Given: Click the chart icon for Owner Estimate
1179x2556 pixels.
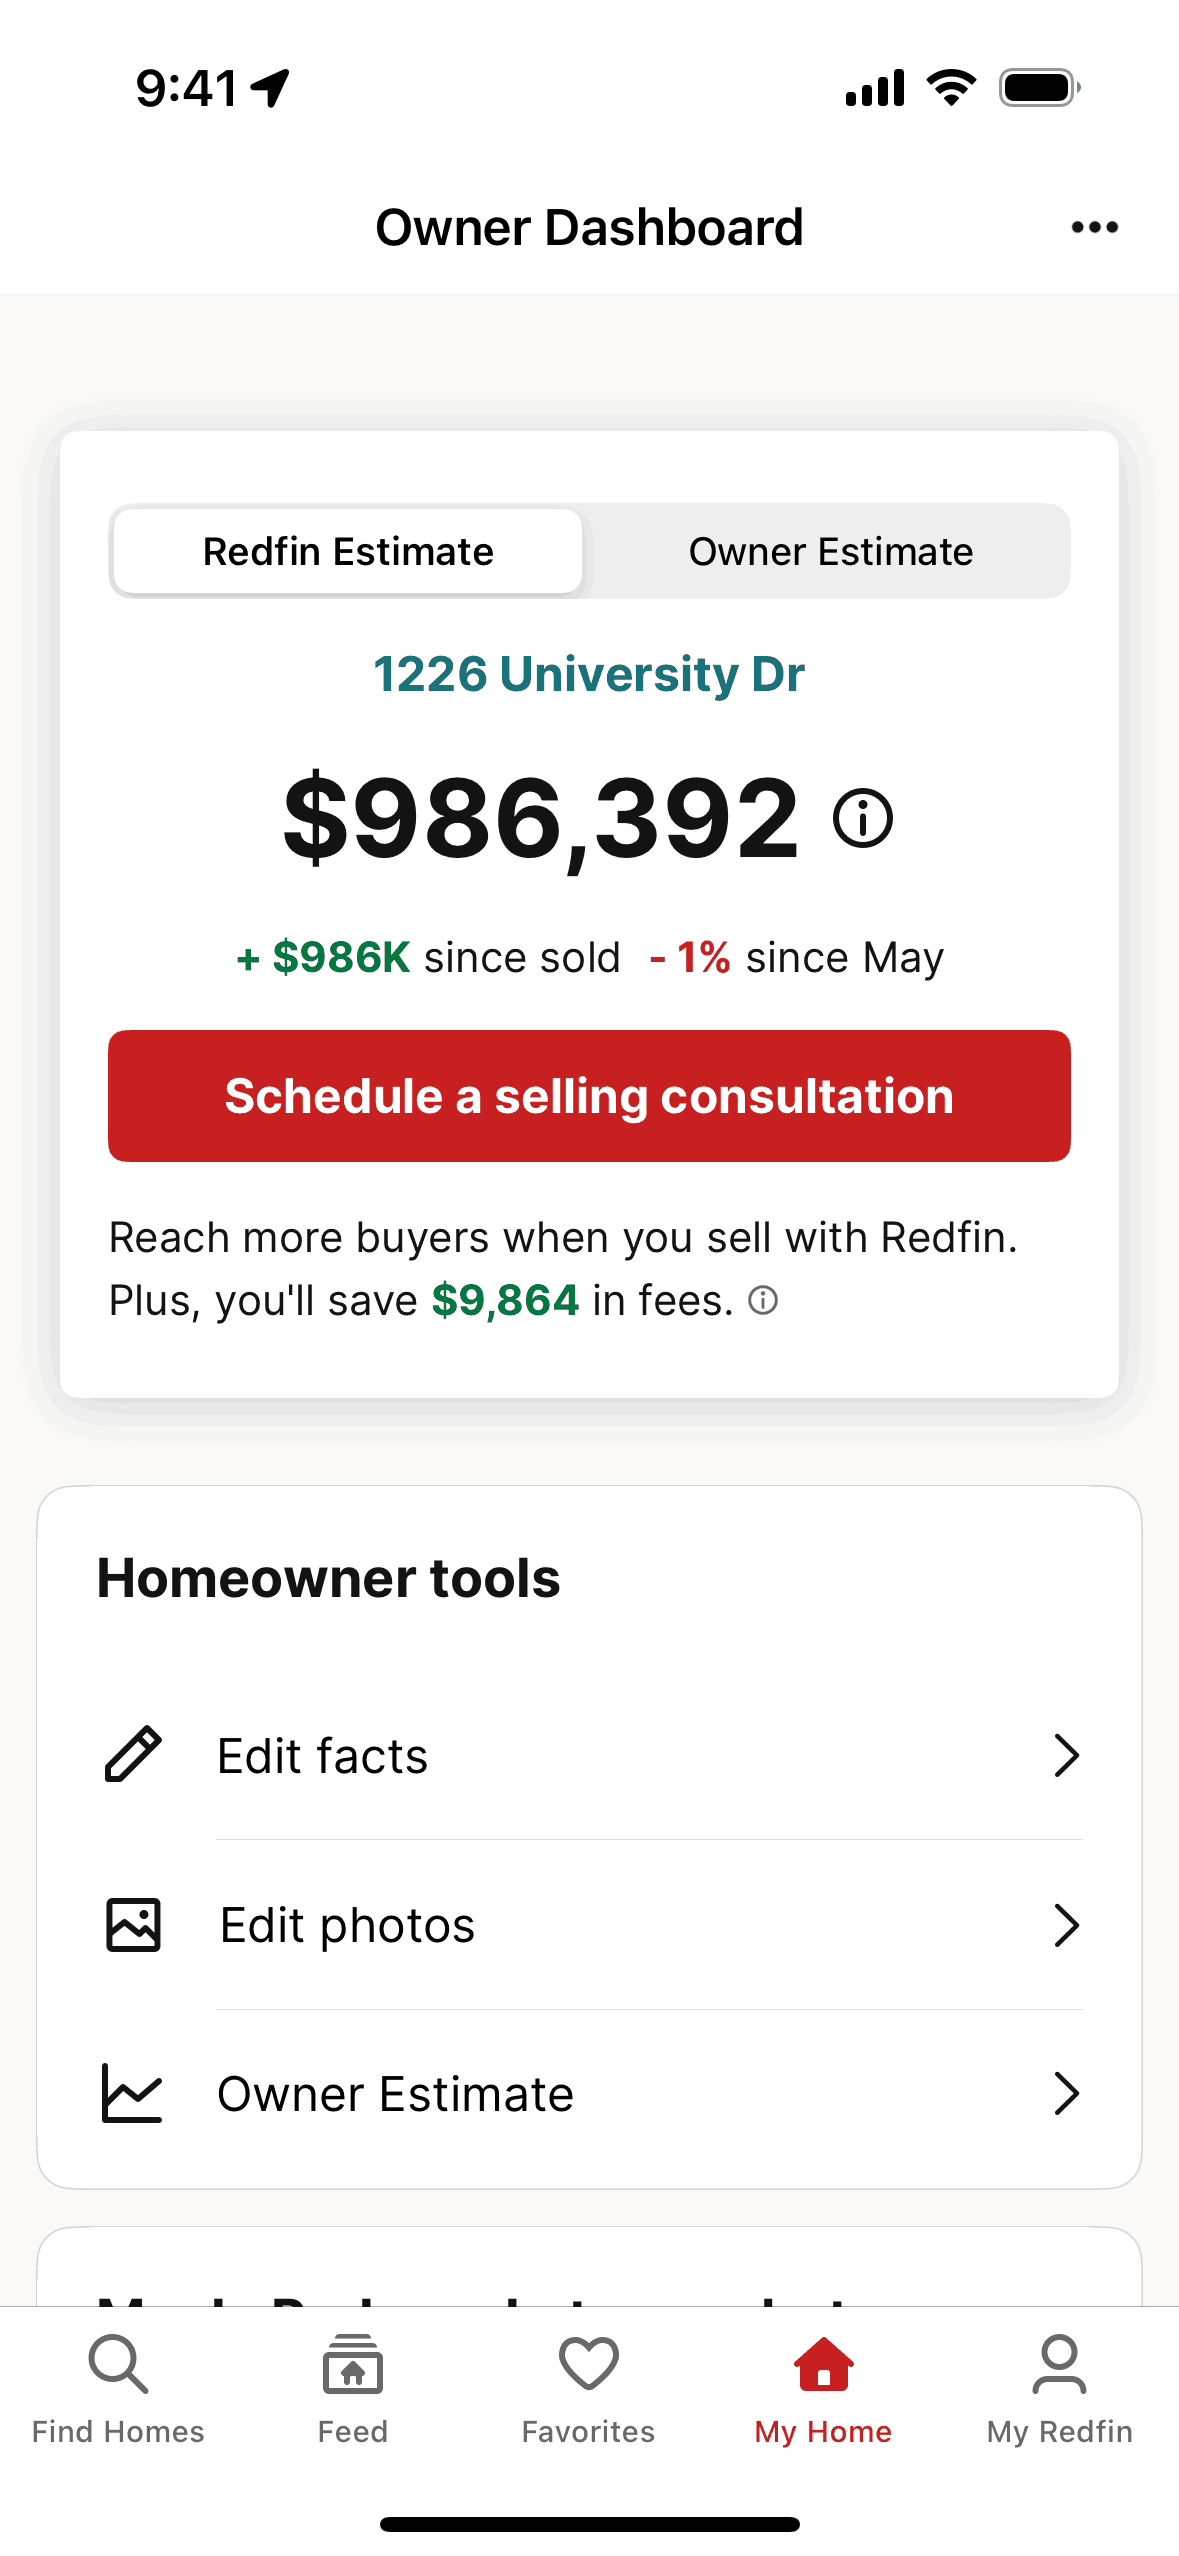Looking at the screenshot, I should coord(132,2093).
